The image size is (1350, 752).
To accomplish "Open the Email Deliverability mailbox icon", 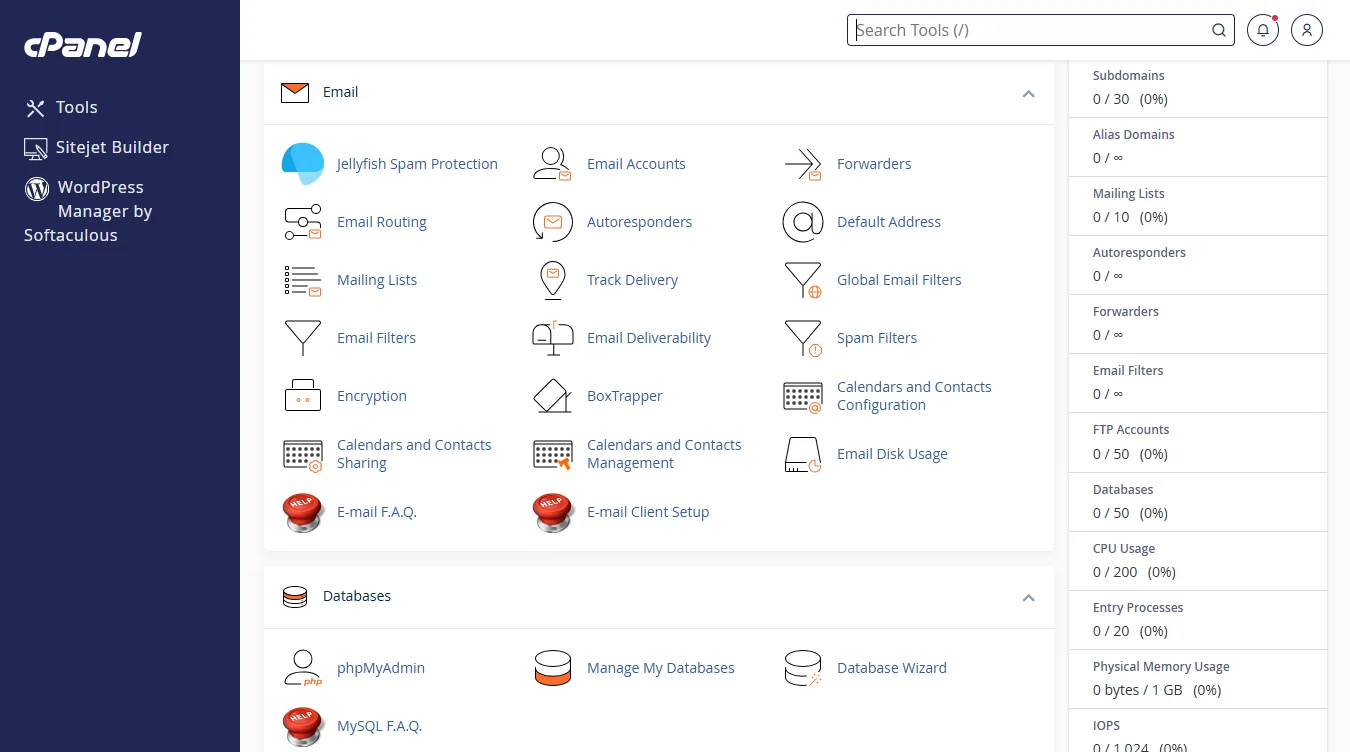I will pos(552,338).
